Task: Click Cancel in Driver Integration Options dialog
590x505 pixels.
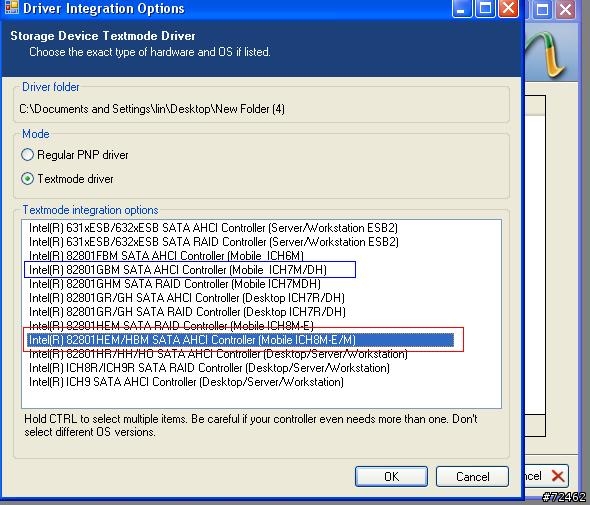Action: 472,476
